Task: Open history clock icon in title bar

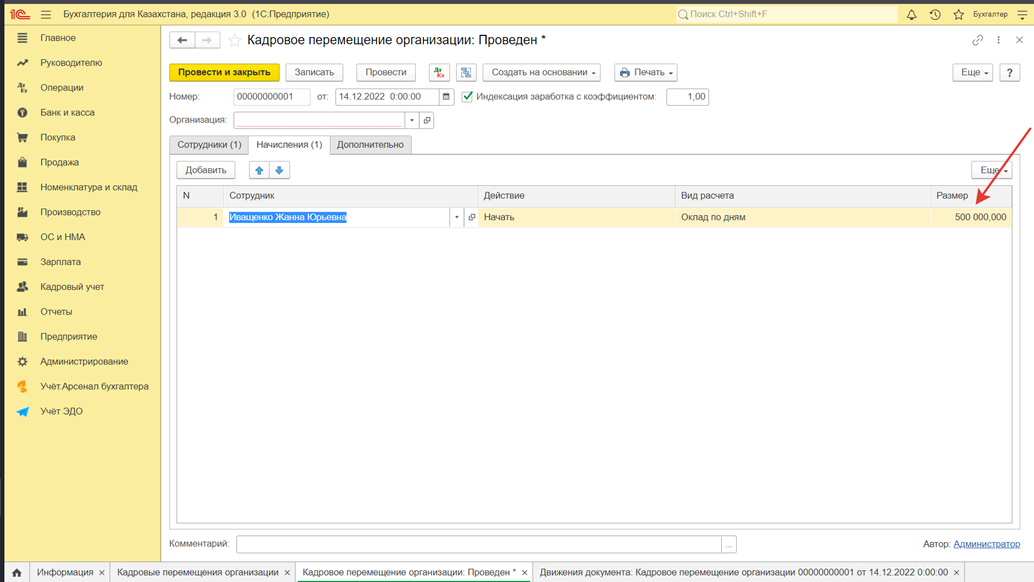Action: tap(935, 14)
